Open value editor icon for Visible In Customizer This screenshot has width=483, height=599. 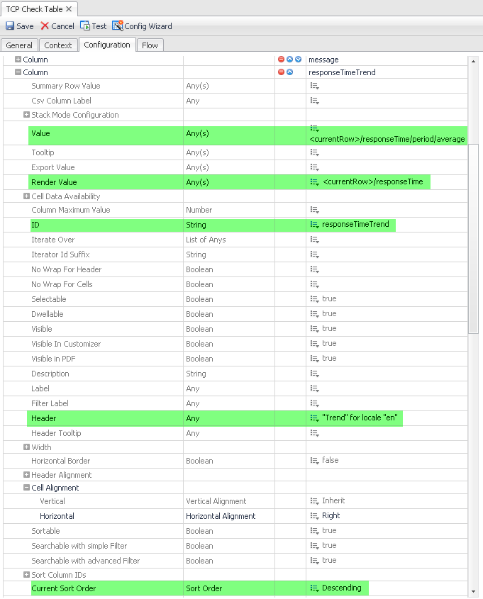(x=314, y=344)
